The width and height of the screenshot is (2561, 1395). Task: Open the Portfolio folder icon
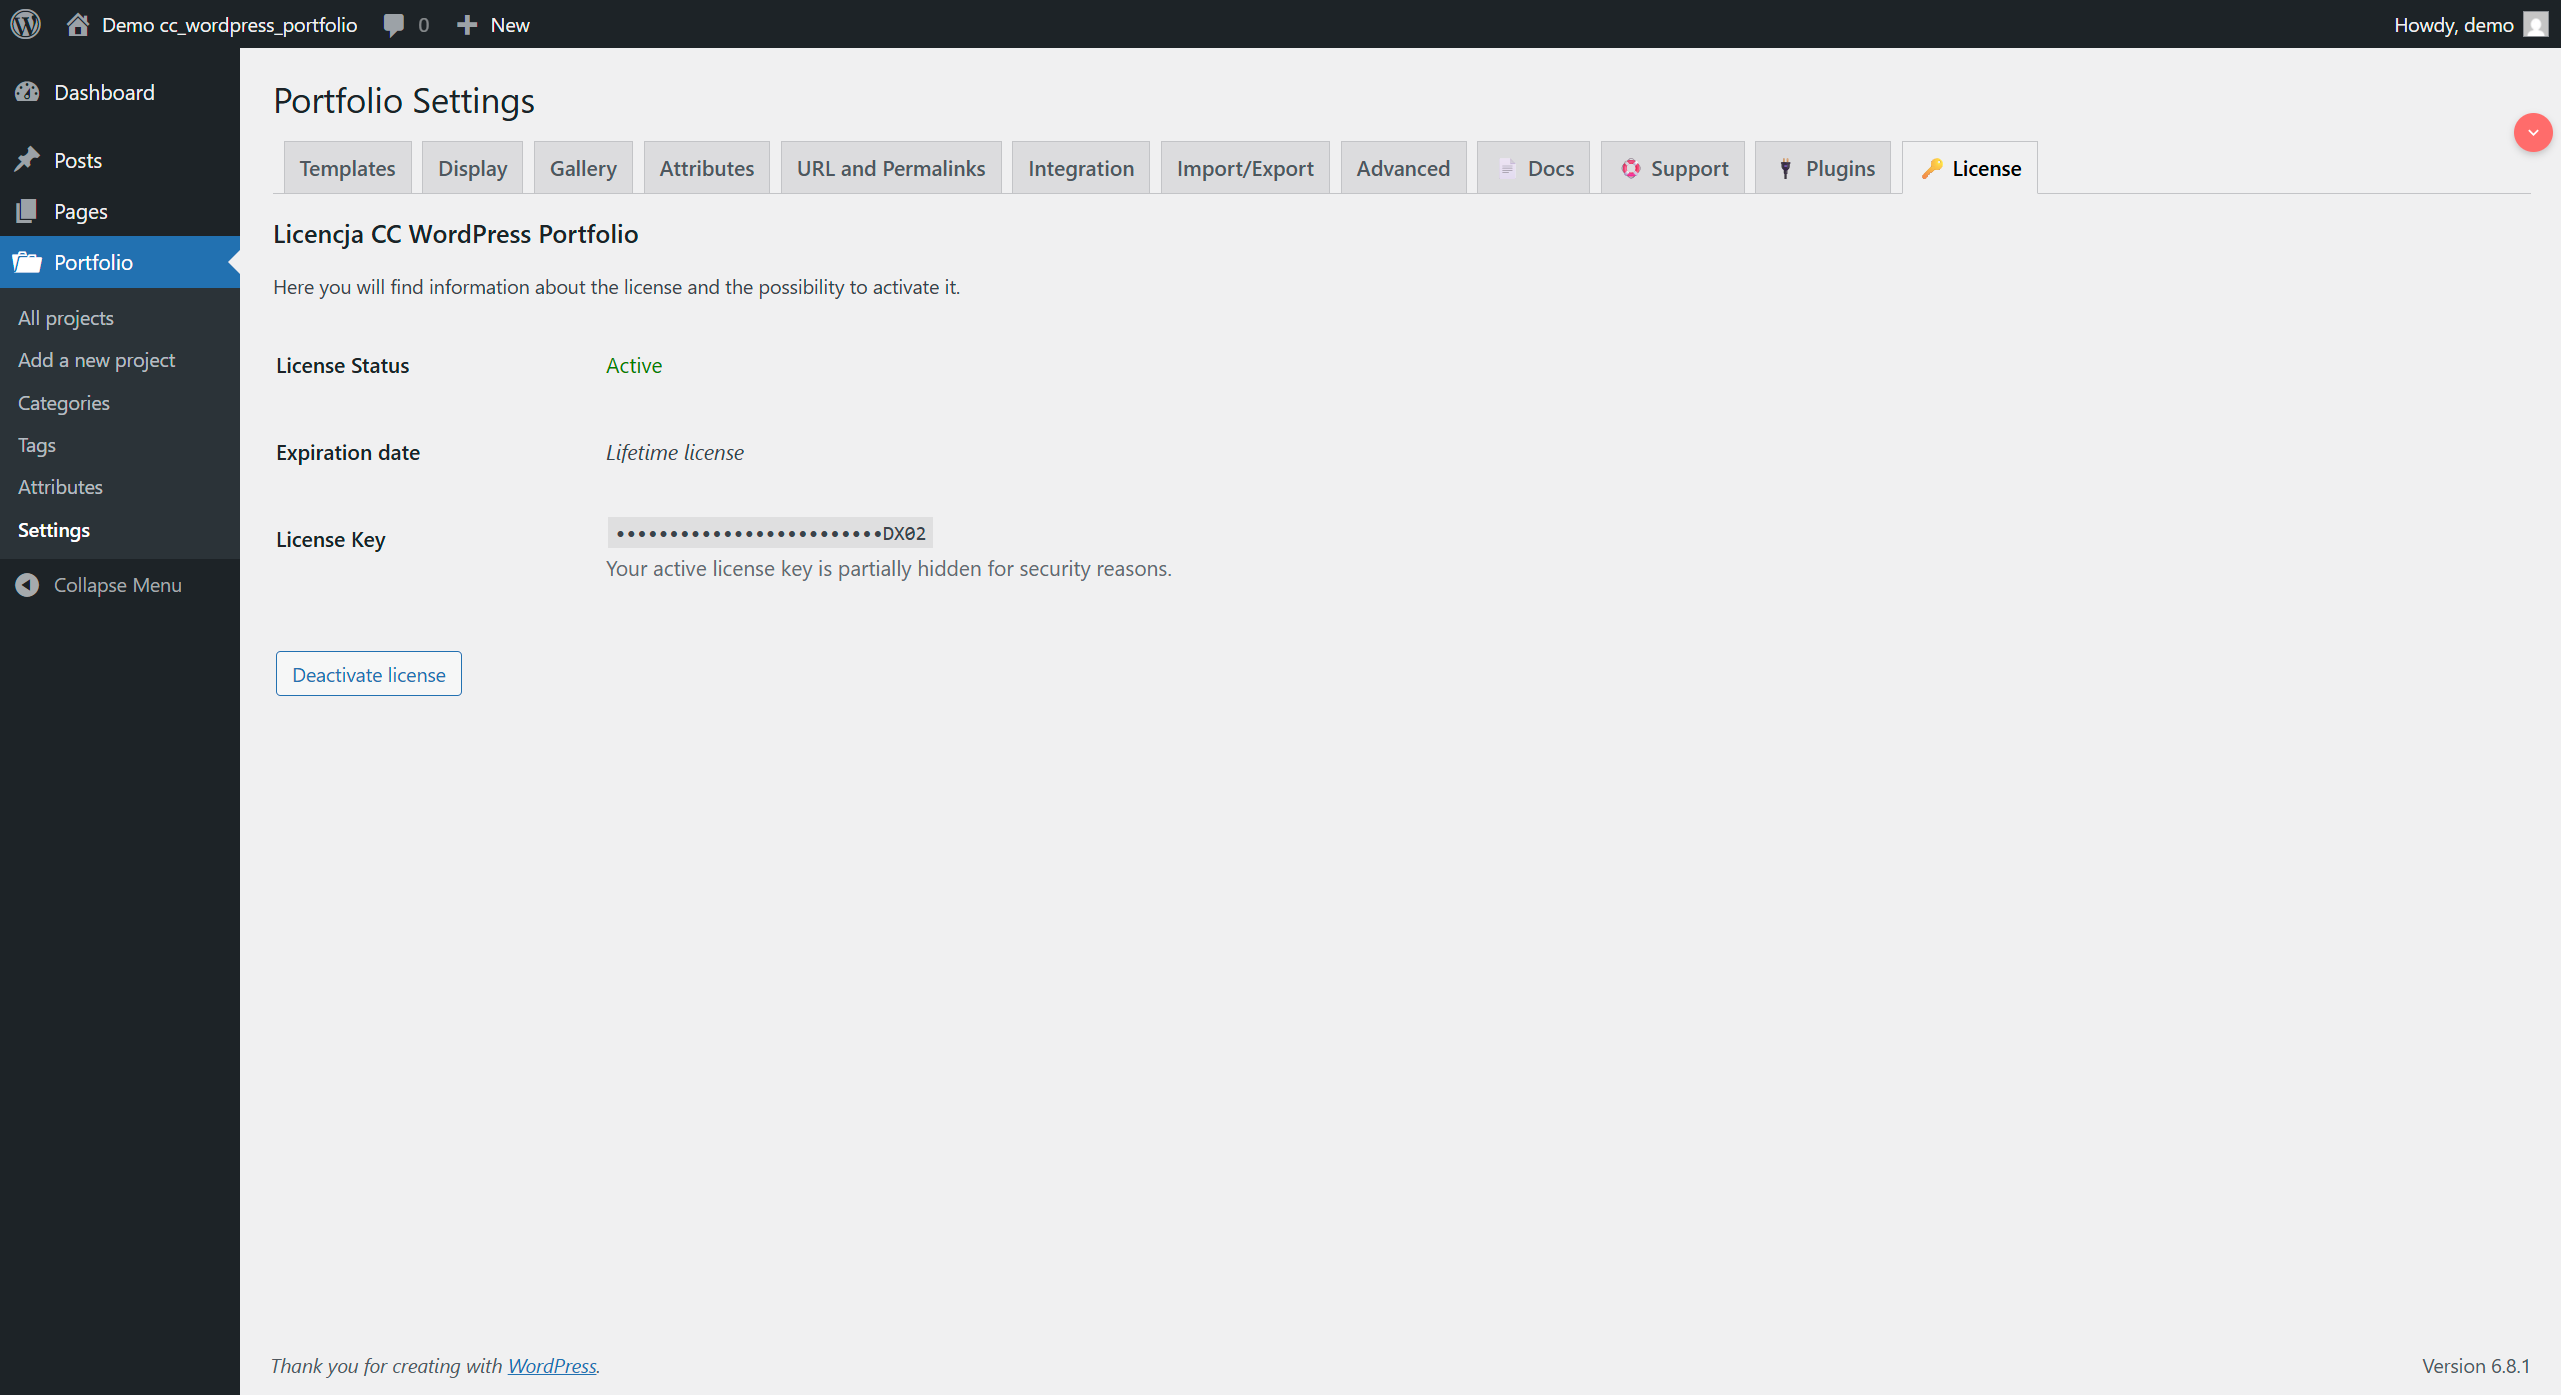click(29, 262)
